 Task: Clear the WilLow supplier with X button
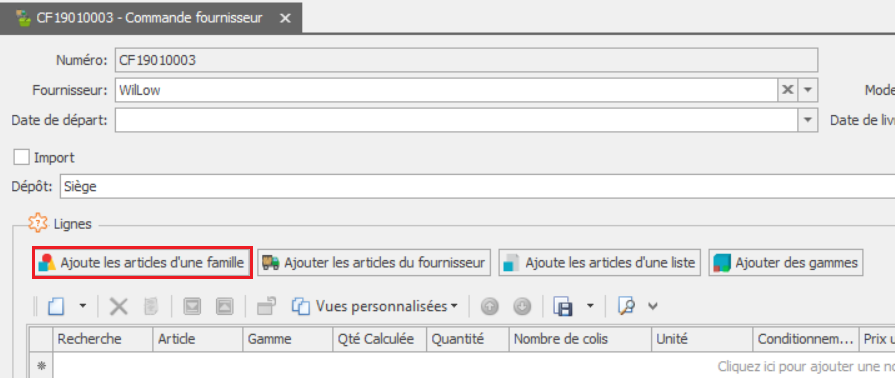tap(788, 90)
